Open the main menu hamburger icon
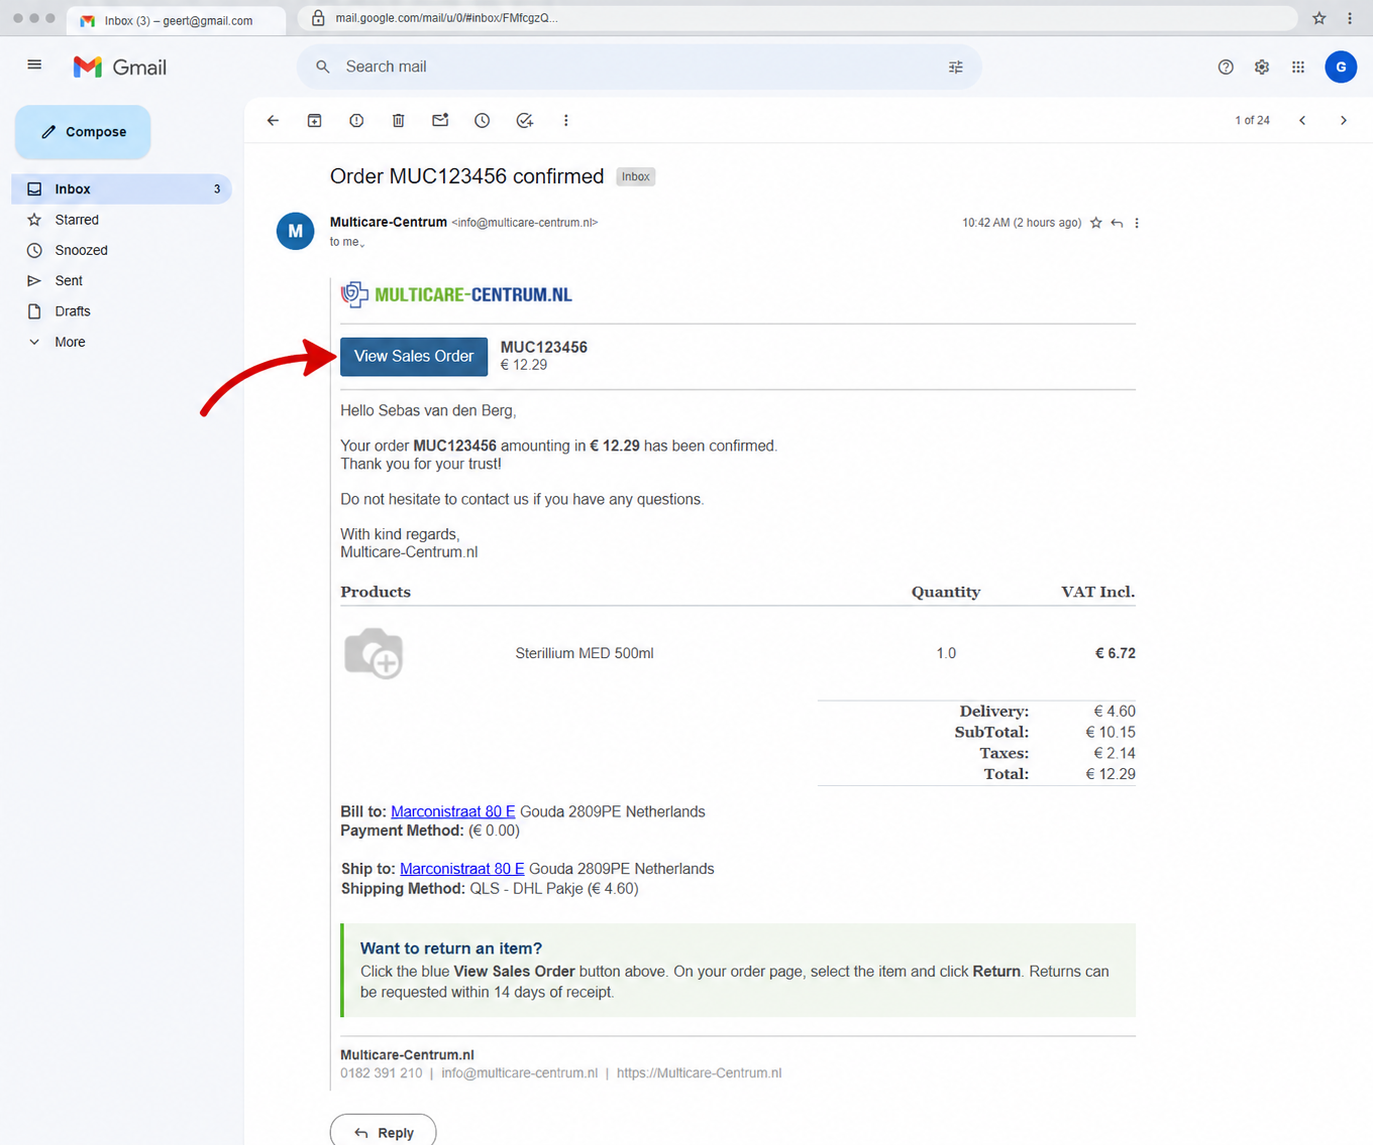This screenshot has height=1145, width=1373. (34, 65)
